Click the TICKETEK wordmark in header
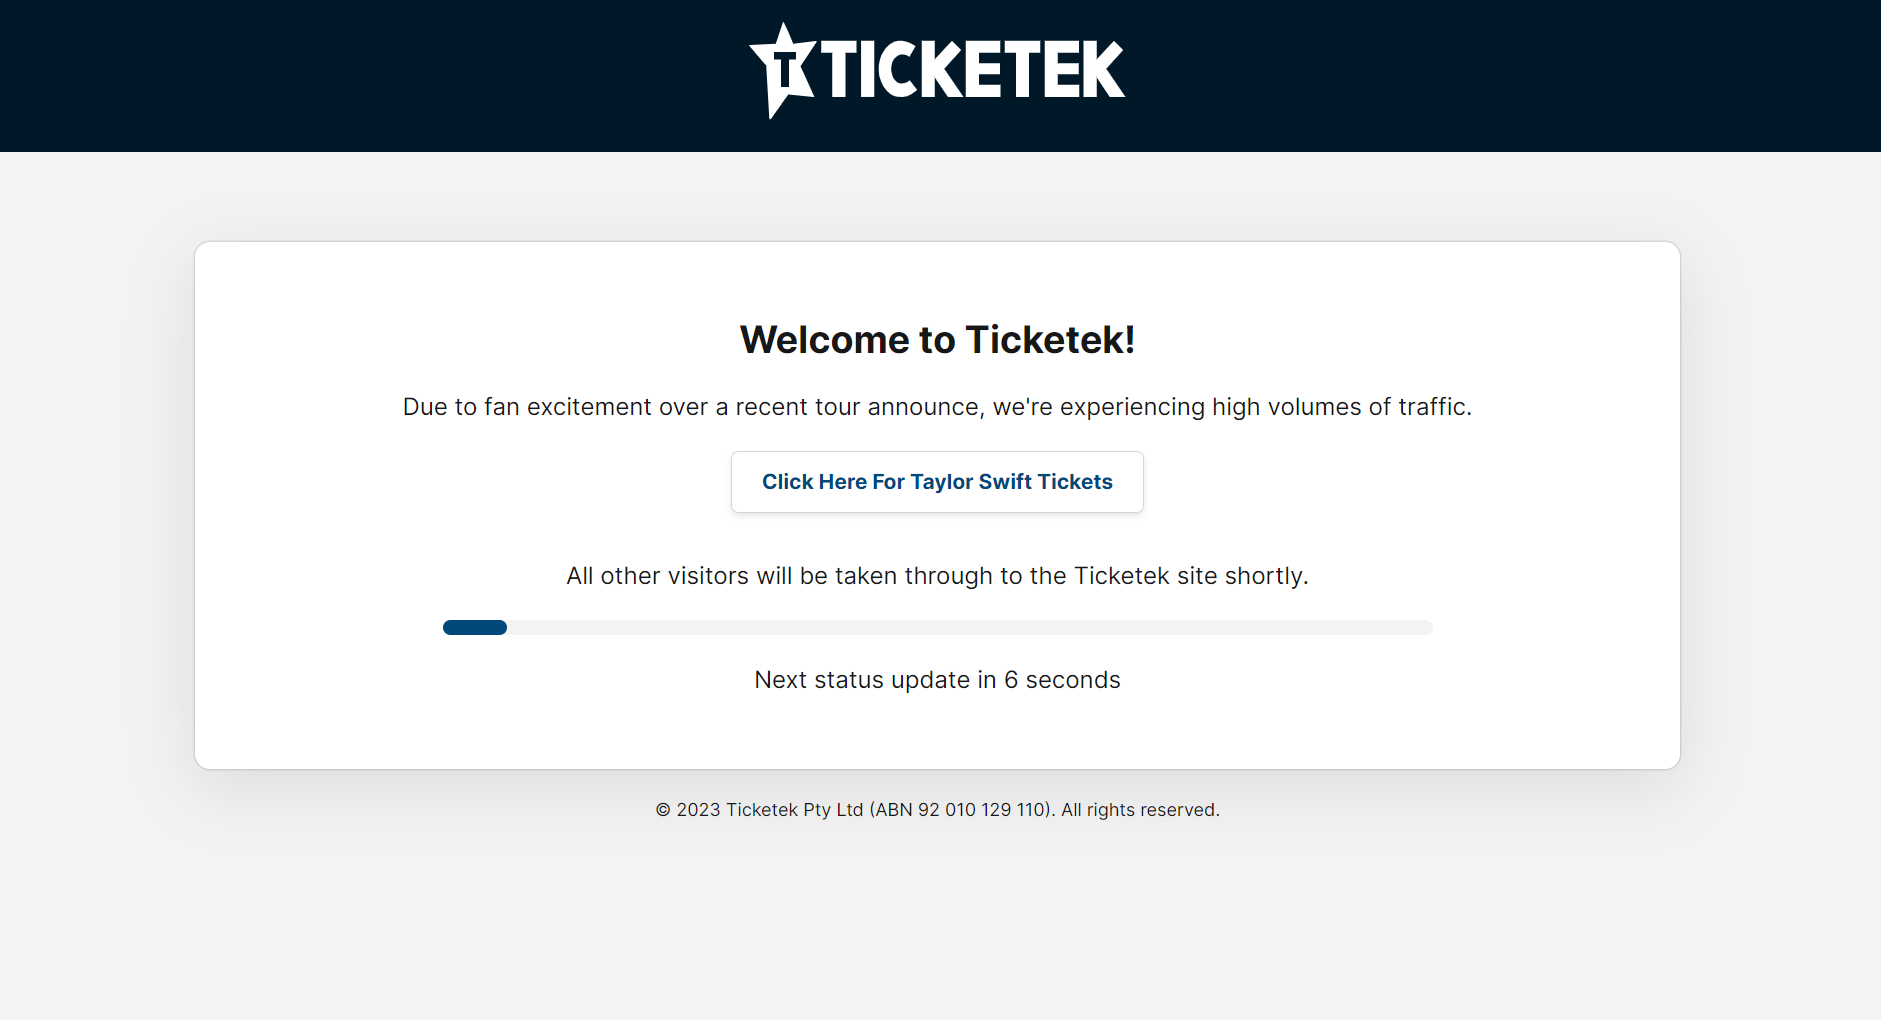 coord(973,69)
